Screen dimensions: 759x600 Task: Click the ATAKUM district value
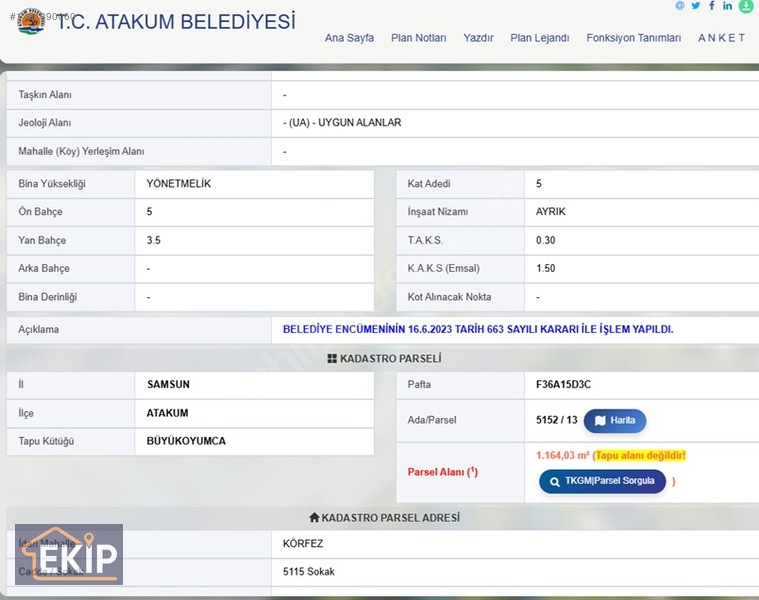167,413
